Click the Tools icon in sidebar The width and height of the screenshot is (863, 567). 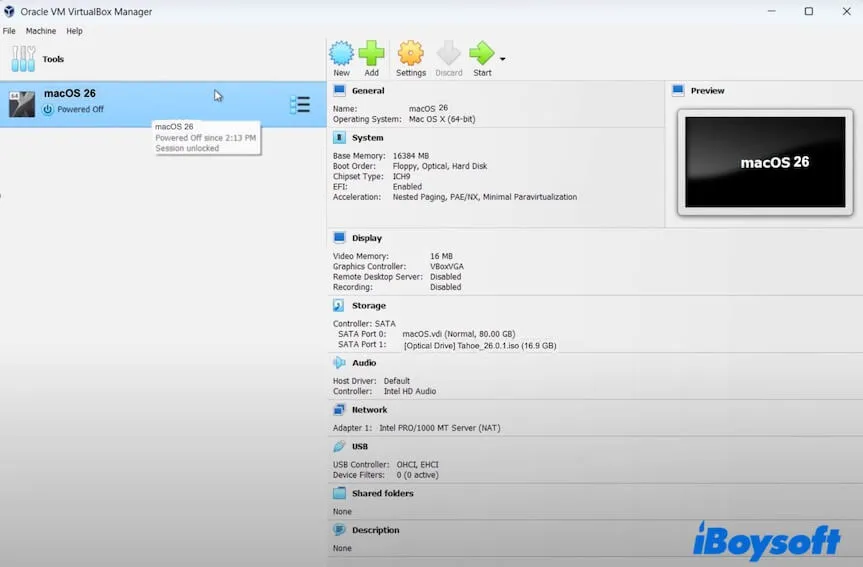point(23,59)
